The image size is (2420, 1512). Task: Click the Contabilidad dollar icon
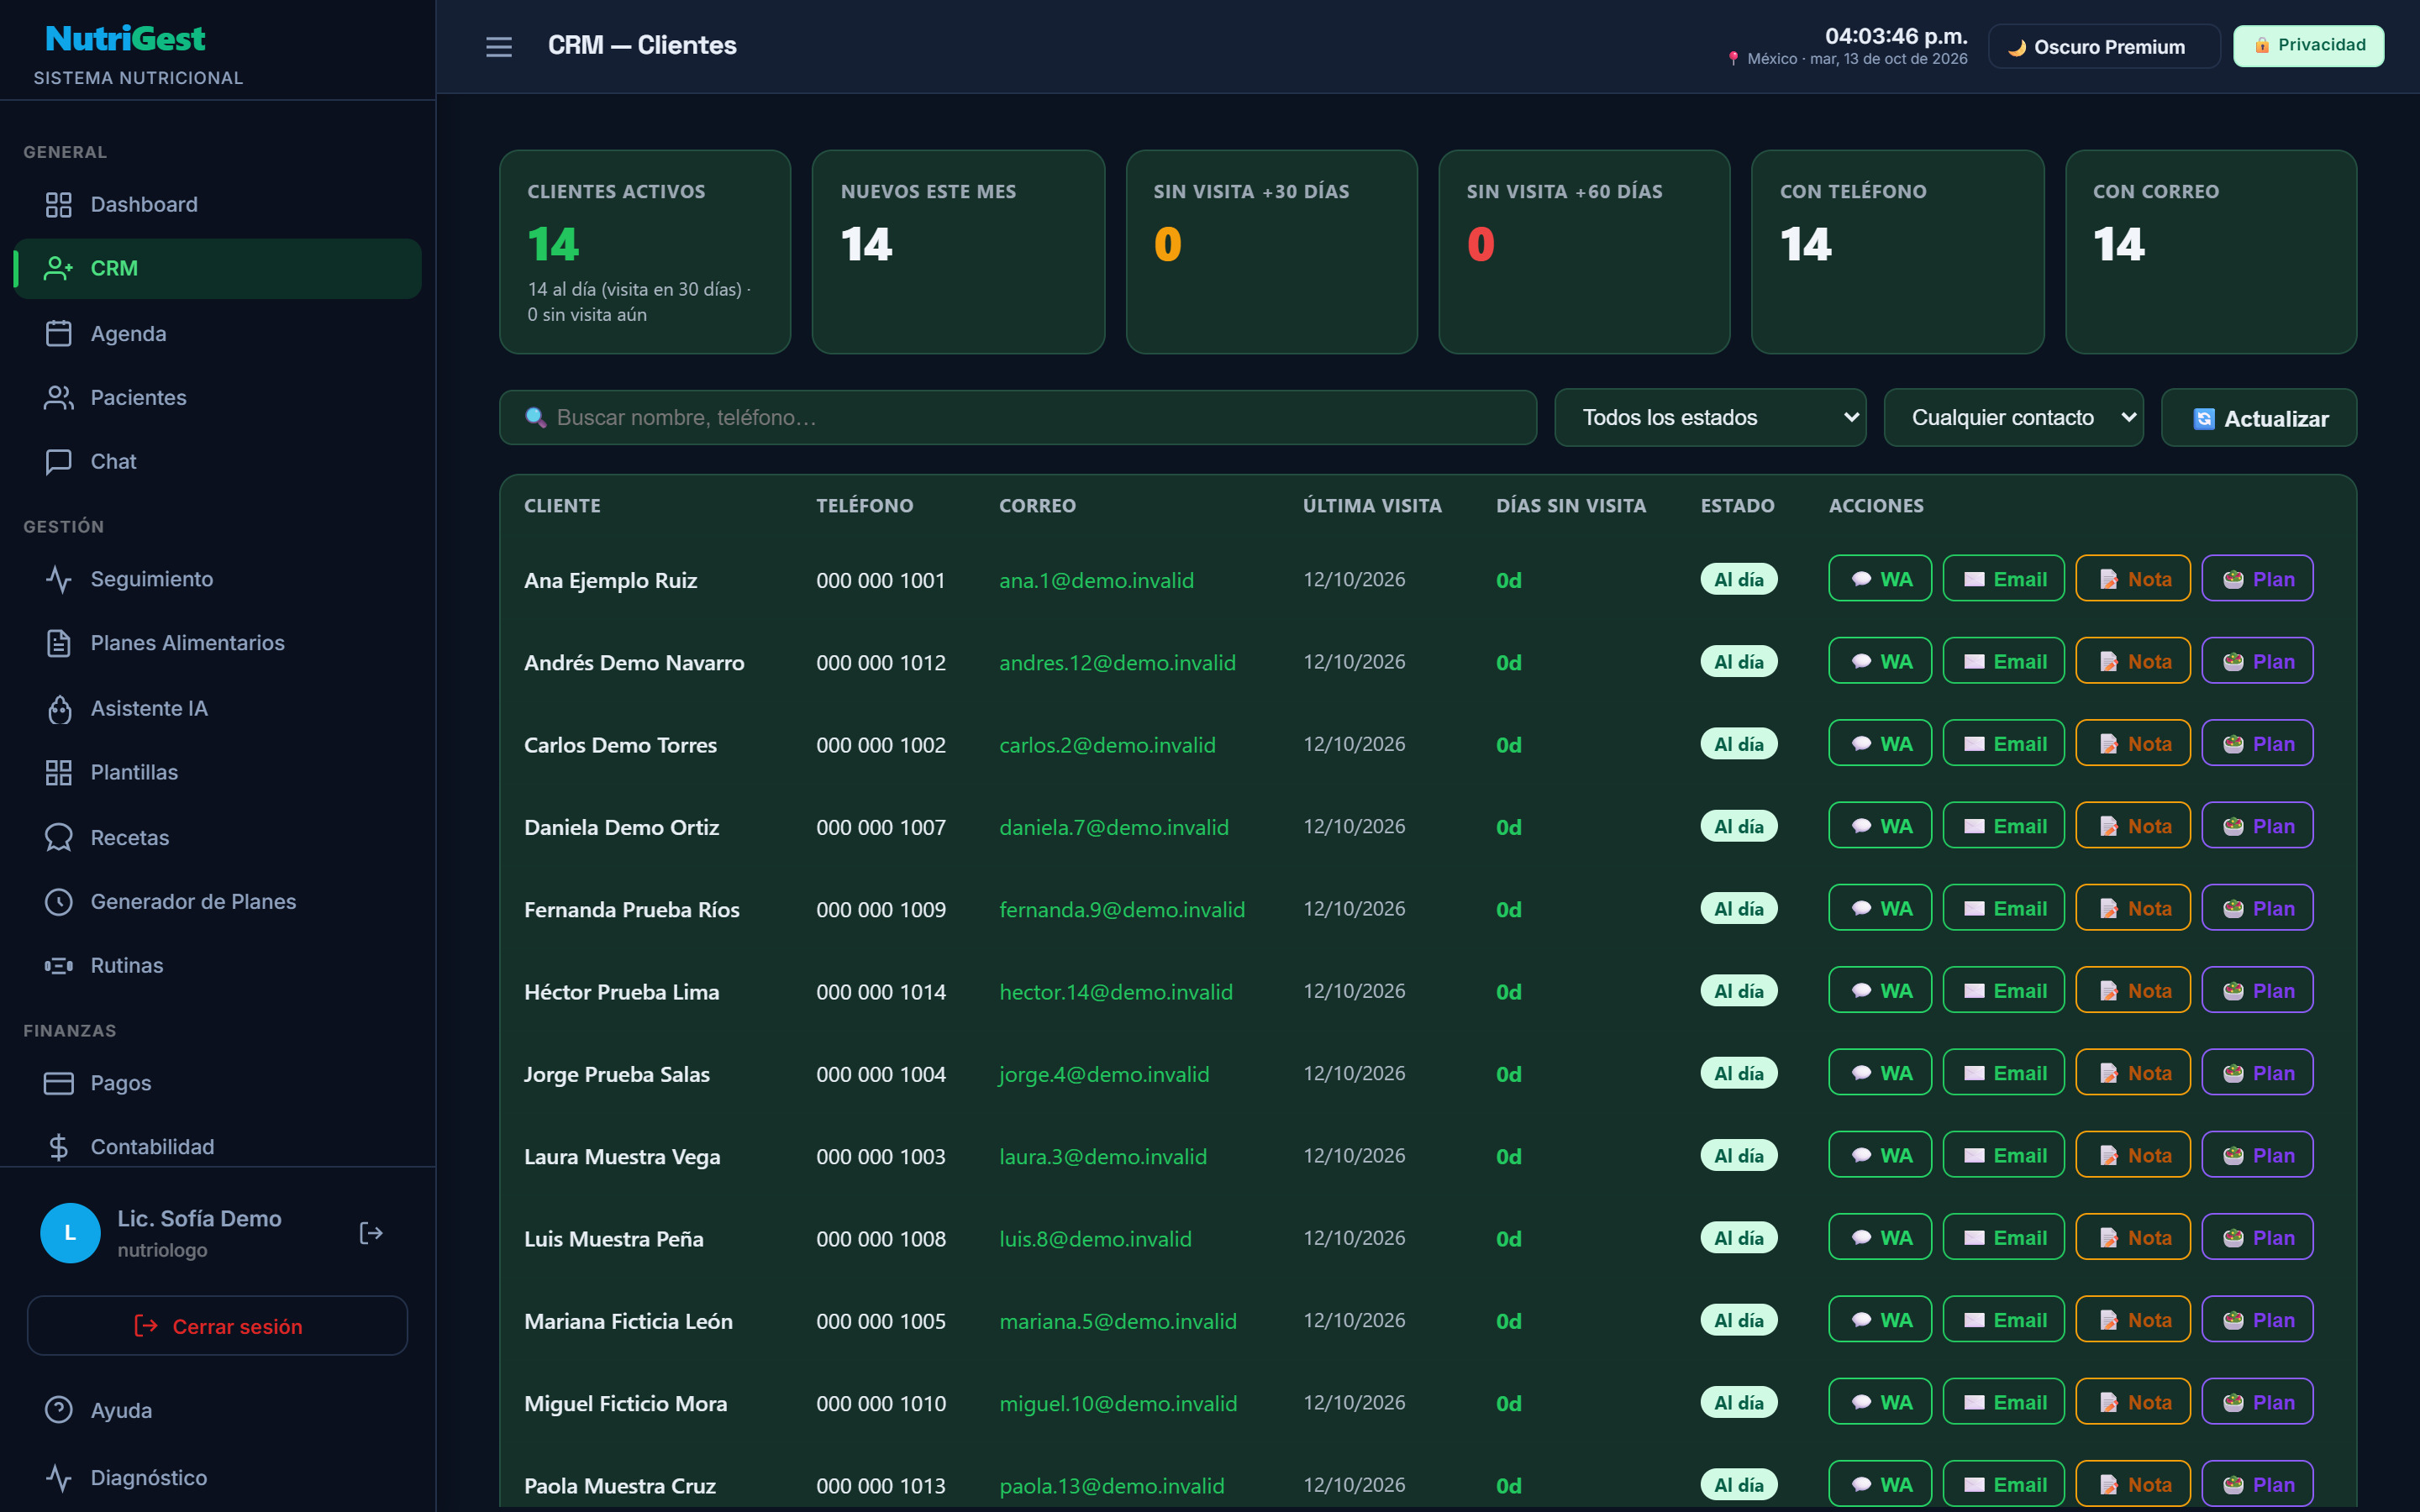59,1147
